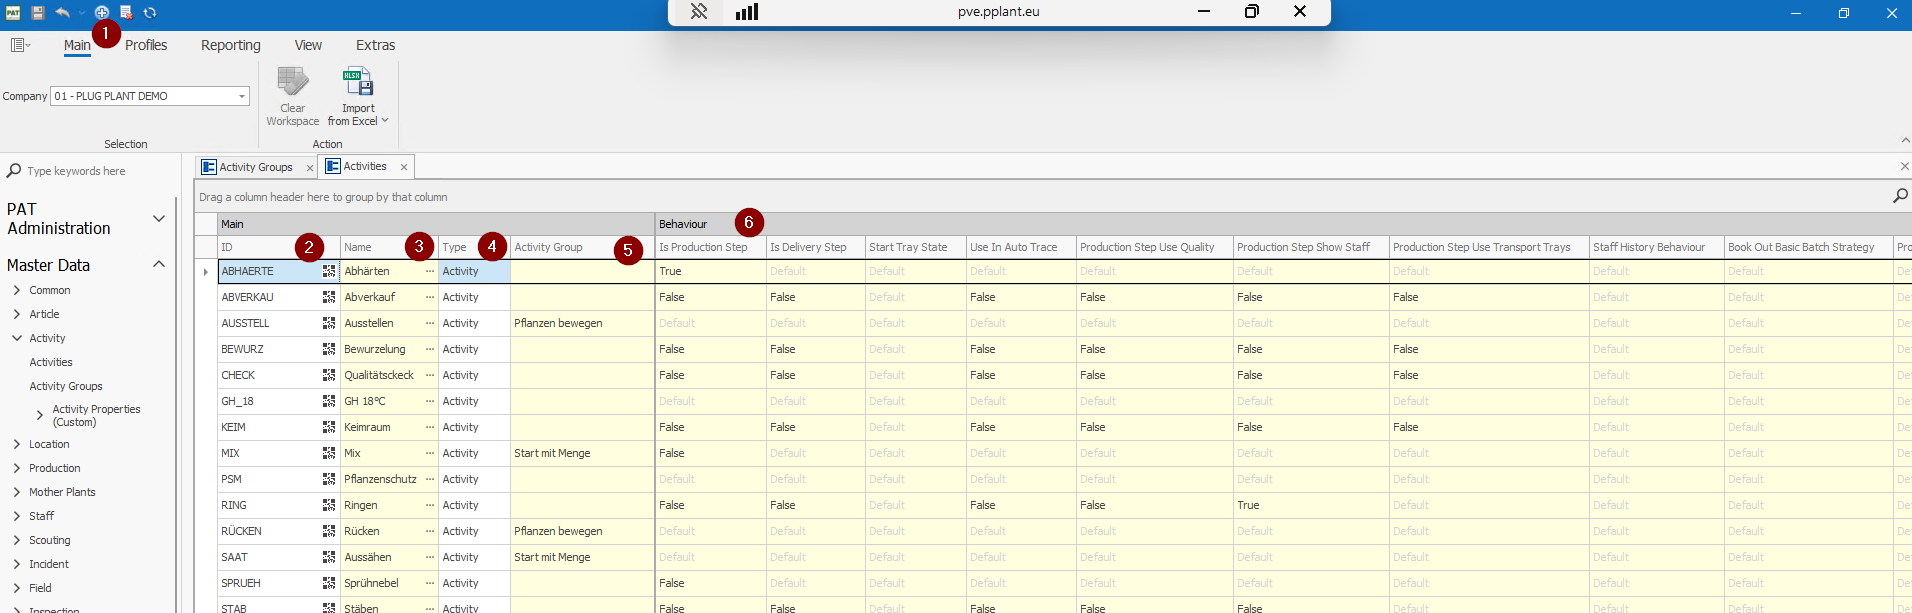Open QR code for ABVERKAUF row

pyautogui.click(x=328, y=297)
